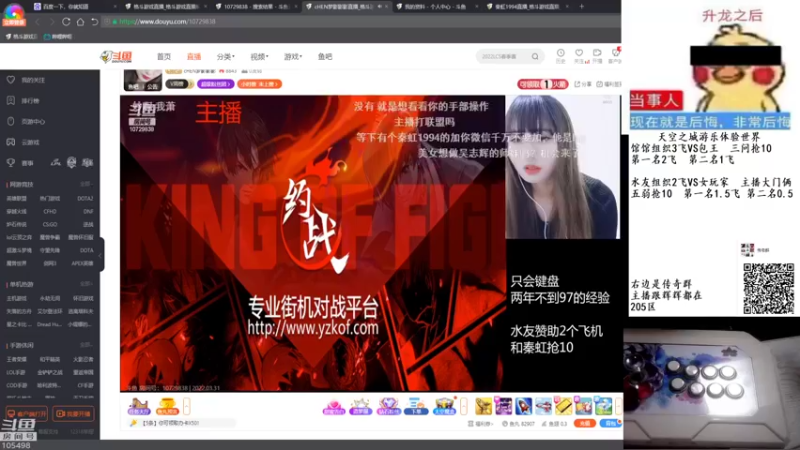Expand 全部 for the 单机热游 section

pyautogui.click(x=86, y=284)
